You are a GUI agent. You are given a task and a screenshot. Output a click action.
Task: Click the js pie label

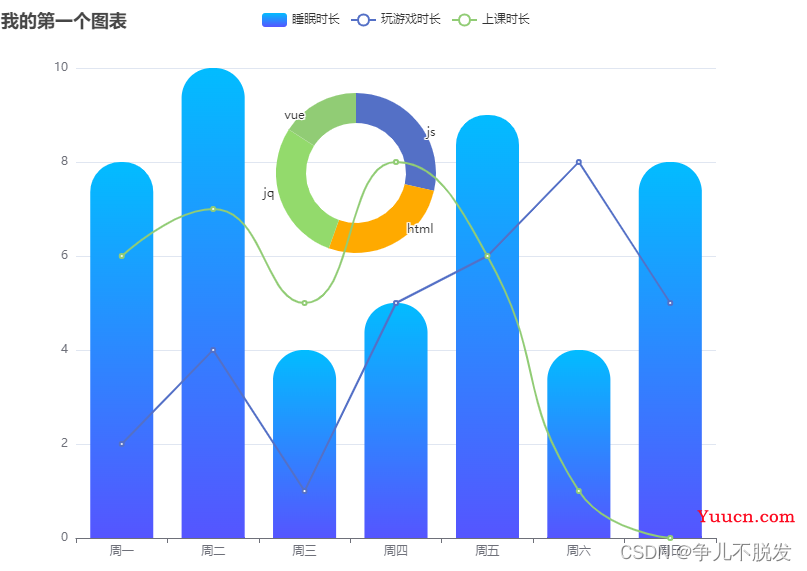431,133
